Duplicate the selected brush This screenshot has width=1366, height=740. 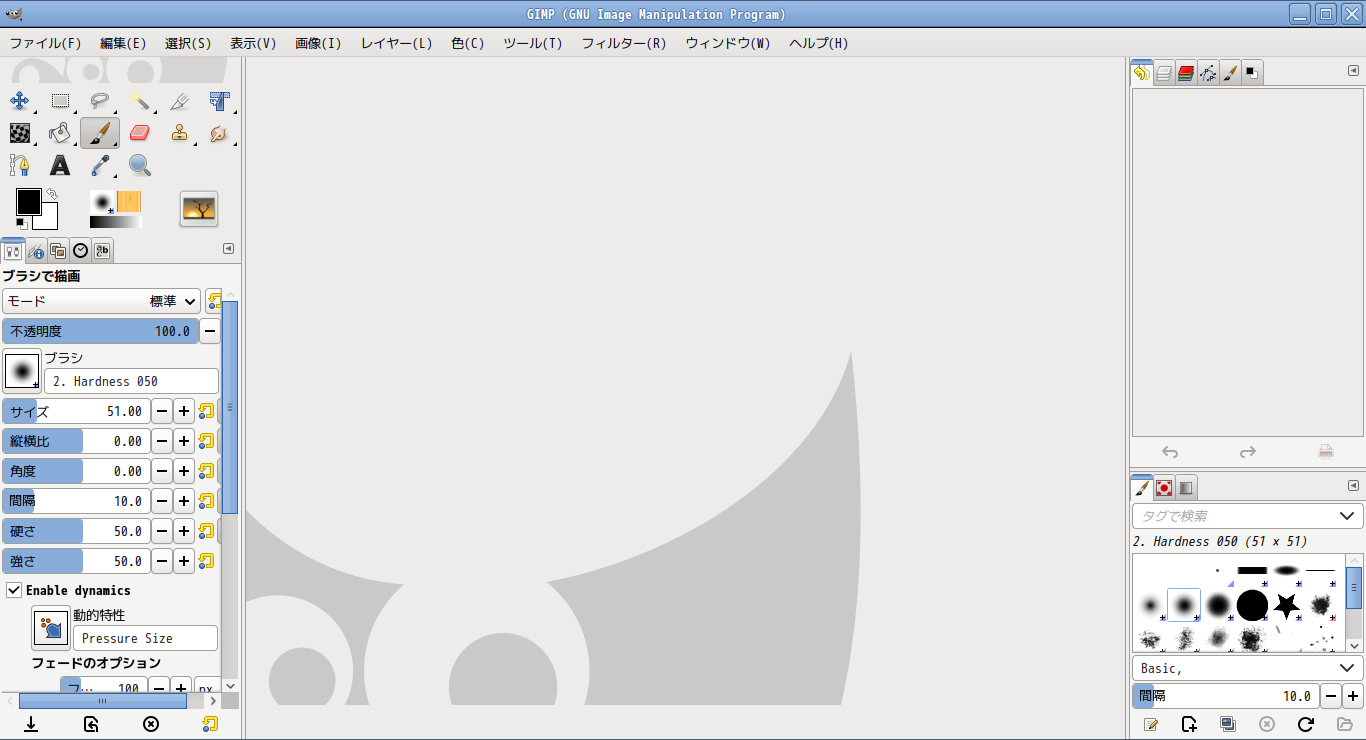(1228, 724)
